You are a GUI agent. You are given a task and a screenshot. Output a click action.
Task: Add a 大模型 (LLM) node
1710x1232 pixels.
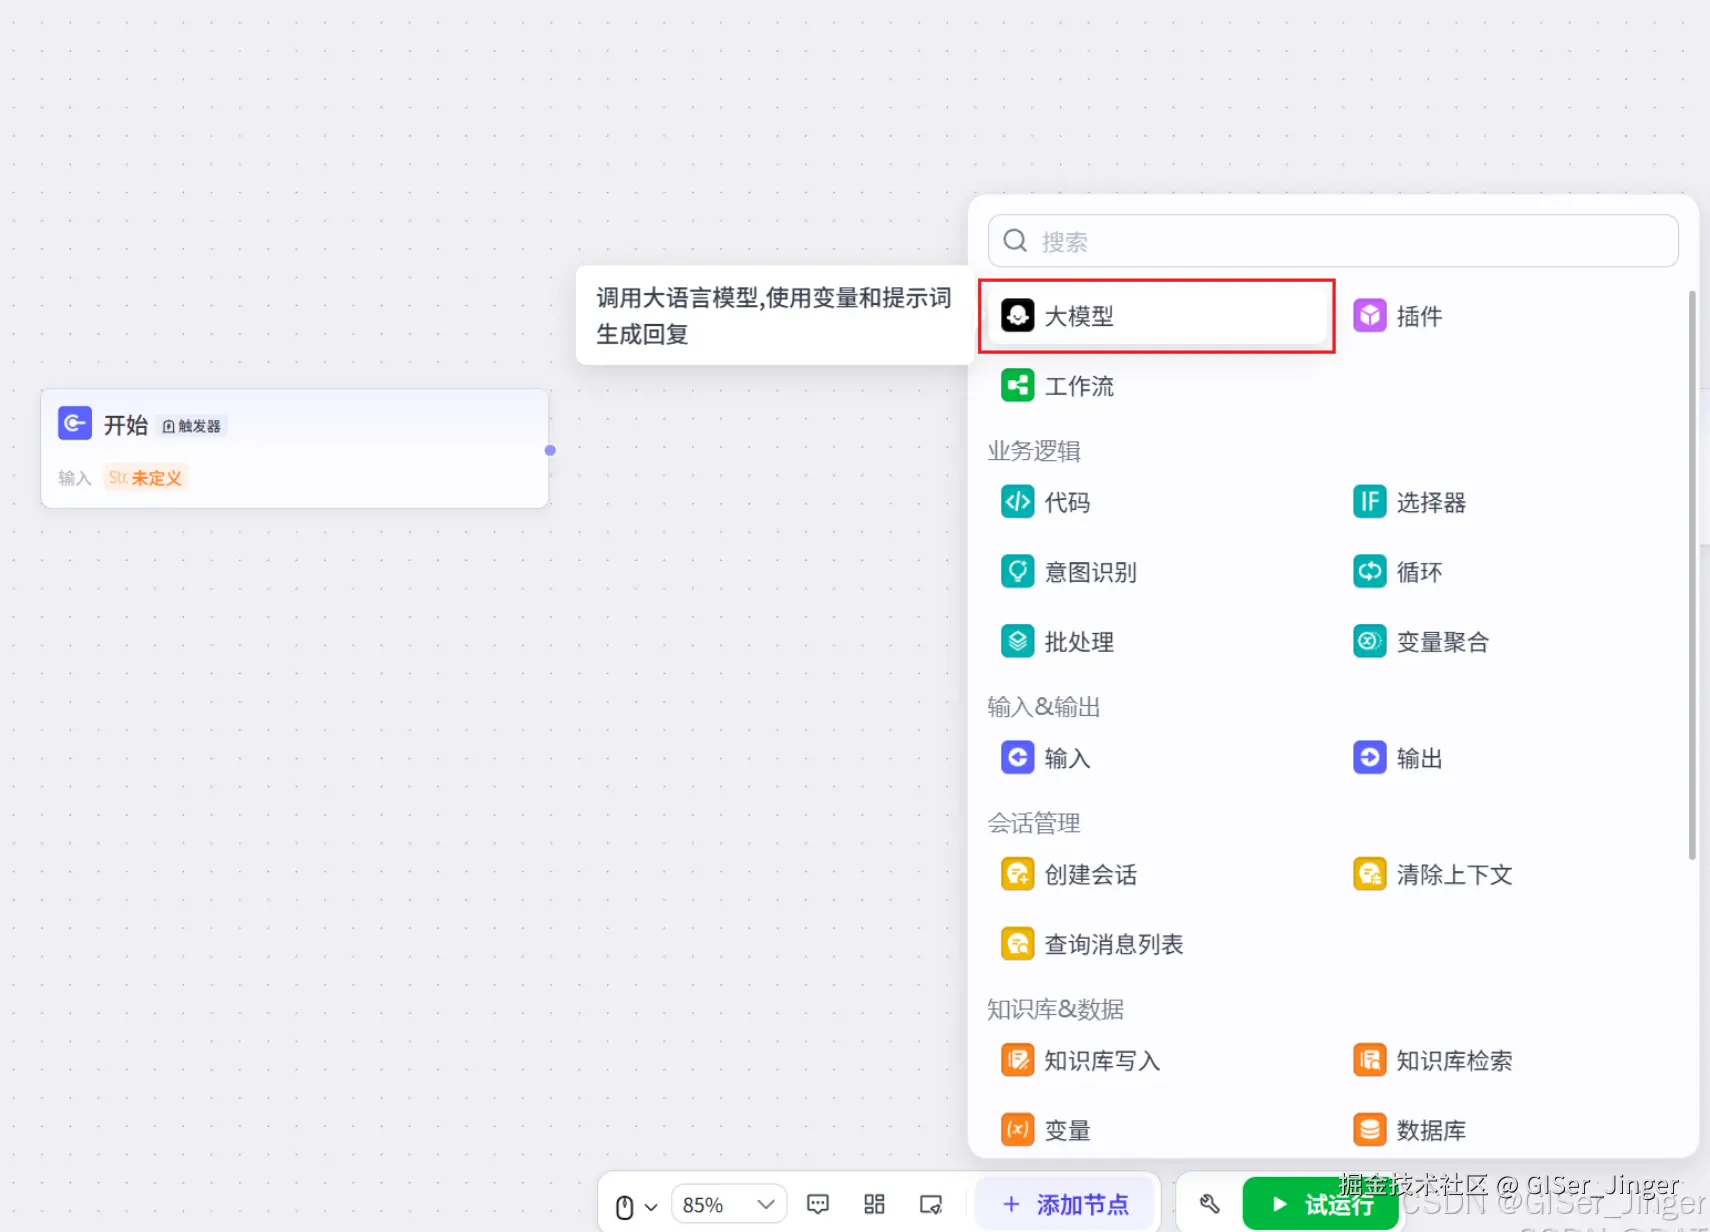(1157, 316)
